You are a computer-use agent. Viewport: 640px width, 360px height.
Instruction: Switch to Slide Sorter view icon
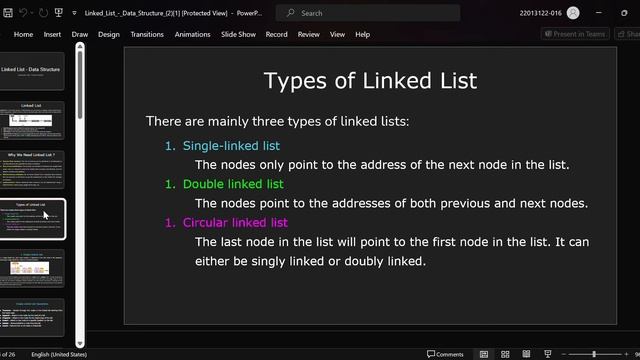click(505, 354)
